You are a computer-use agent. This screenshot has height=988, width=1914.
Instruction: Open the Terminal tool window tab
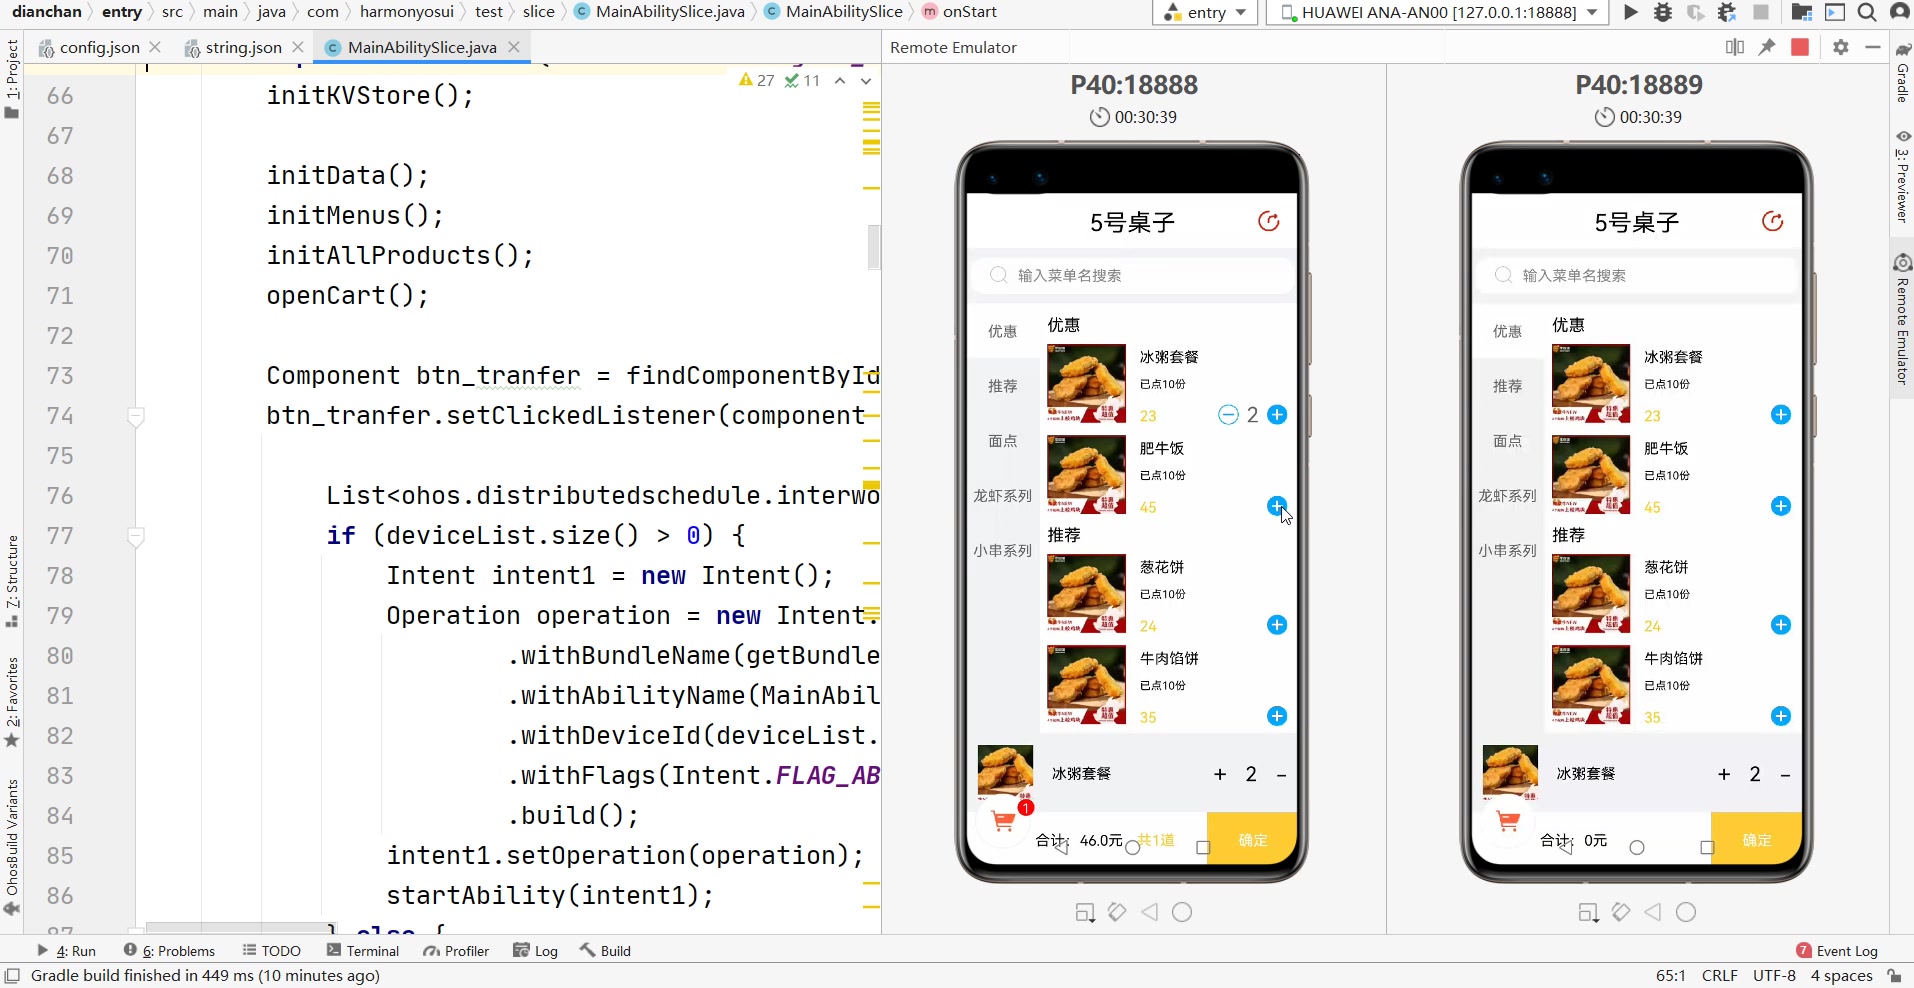(363, 951)
